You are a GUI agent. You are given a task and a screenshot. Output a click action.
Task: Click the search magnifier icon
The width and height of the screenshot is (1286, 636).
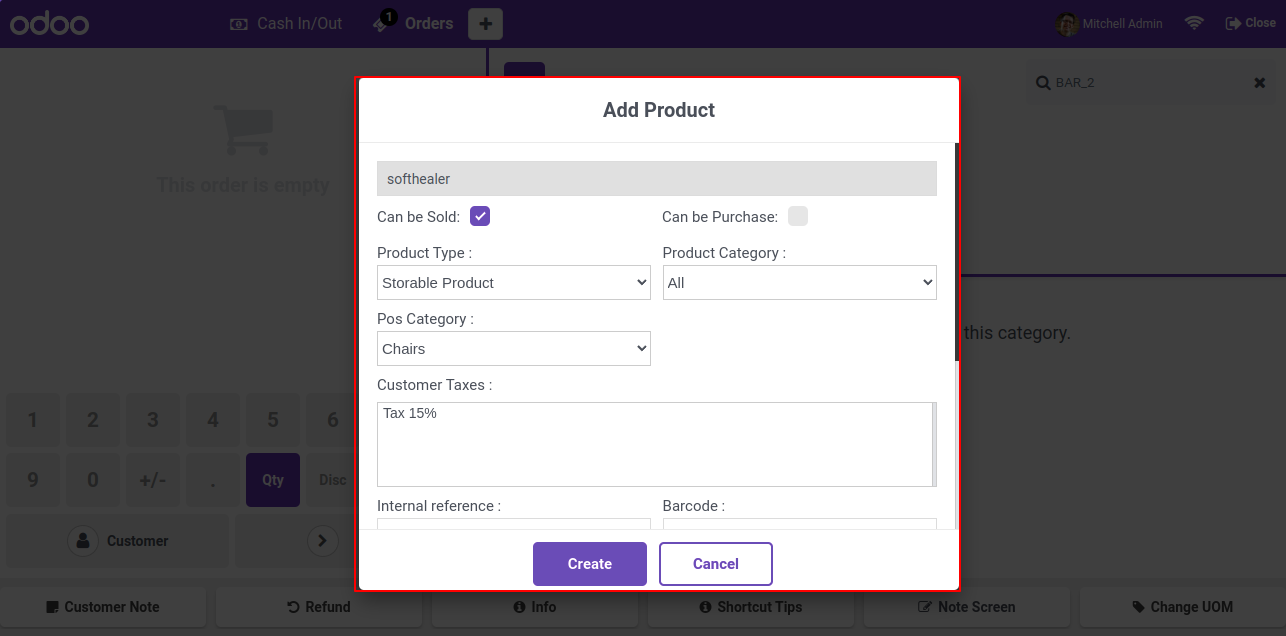pyautogui.click(x=1042, y=83)
